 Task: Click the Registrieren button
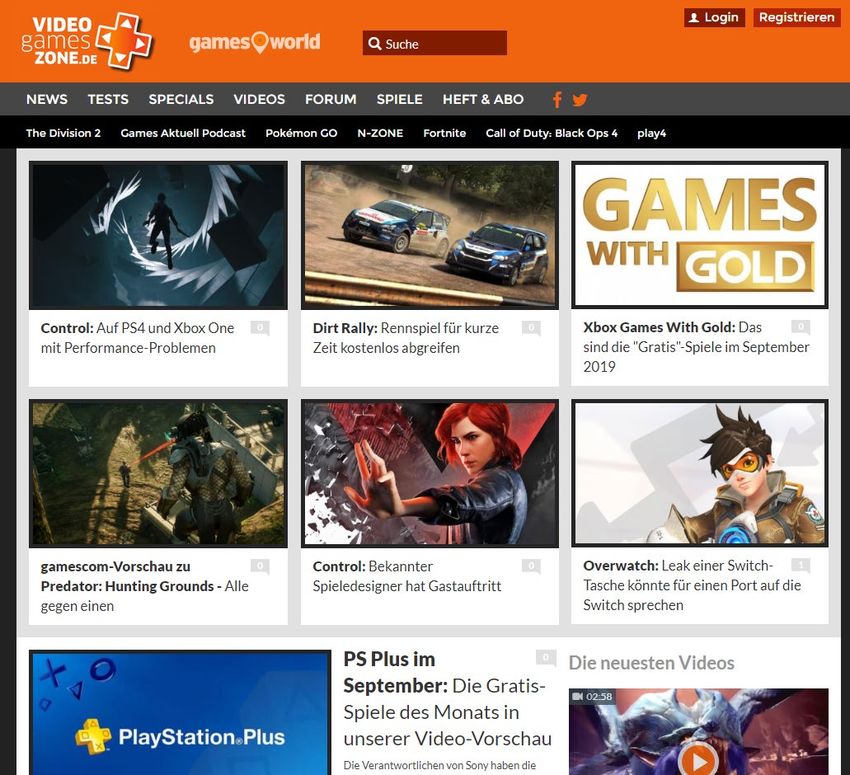pos(796,17)
